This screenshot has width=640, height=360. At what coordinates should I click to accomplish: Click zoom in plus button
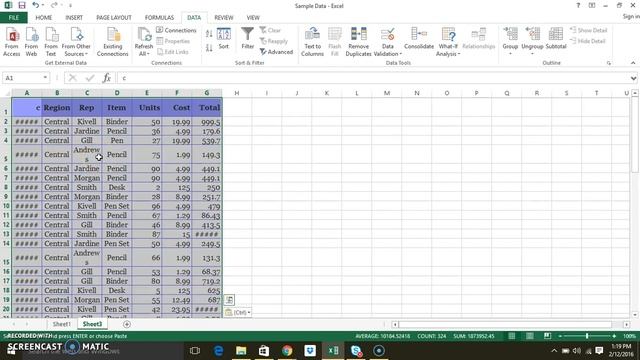coord(614,336)
